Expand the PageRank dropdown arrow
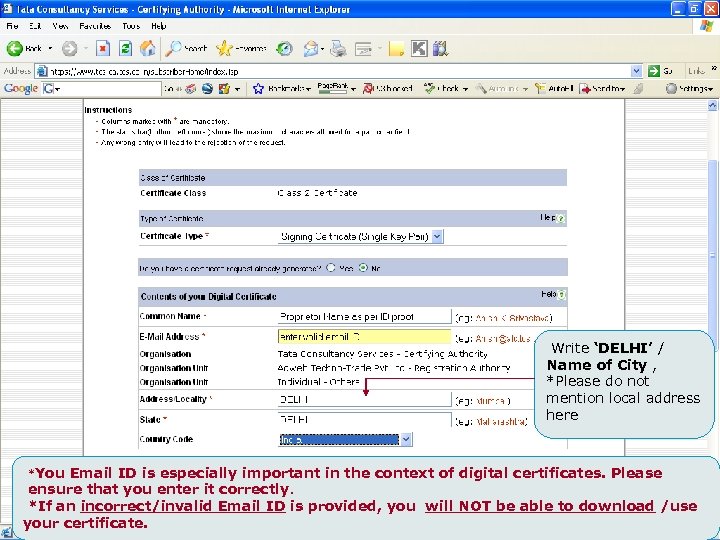 (x=353, y=89)
